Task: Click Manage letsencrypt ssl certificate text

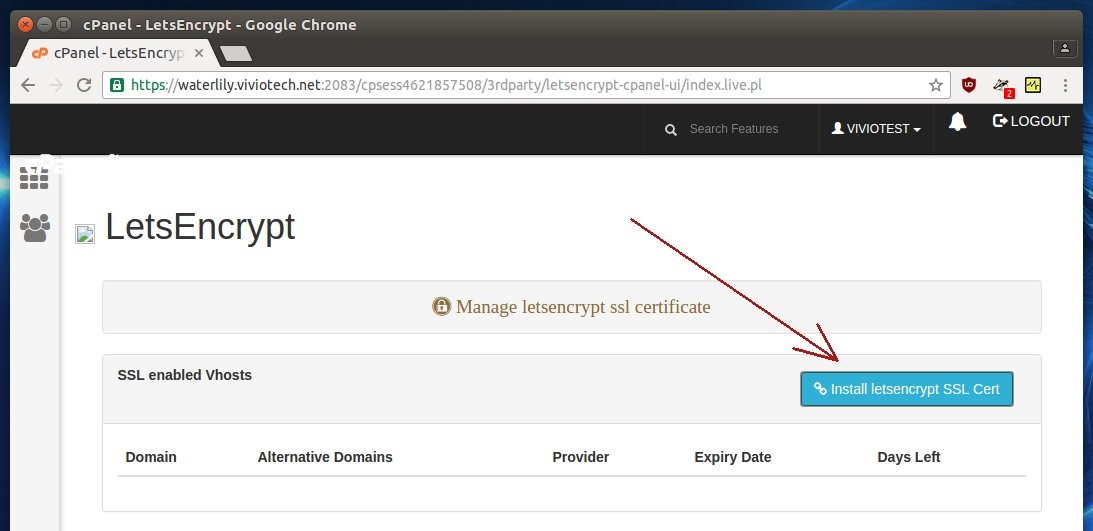Action: point(583,307)
